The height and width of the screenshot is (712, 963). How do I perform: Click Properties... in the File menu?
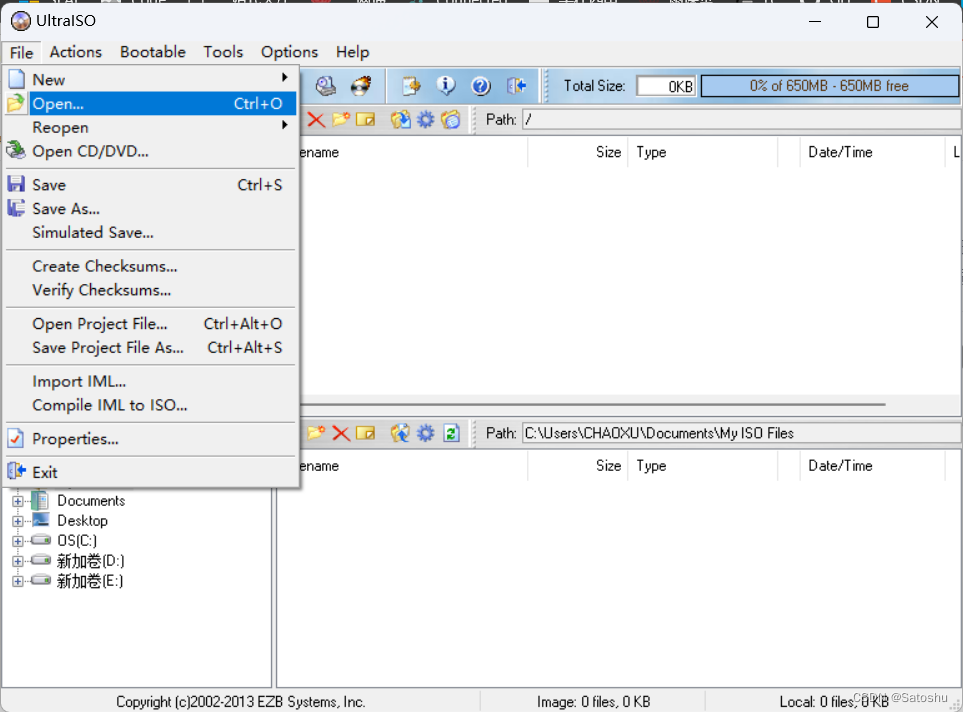point(75,439)
